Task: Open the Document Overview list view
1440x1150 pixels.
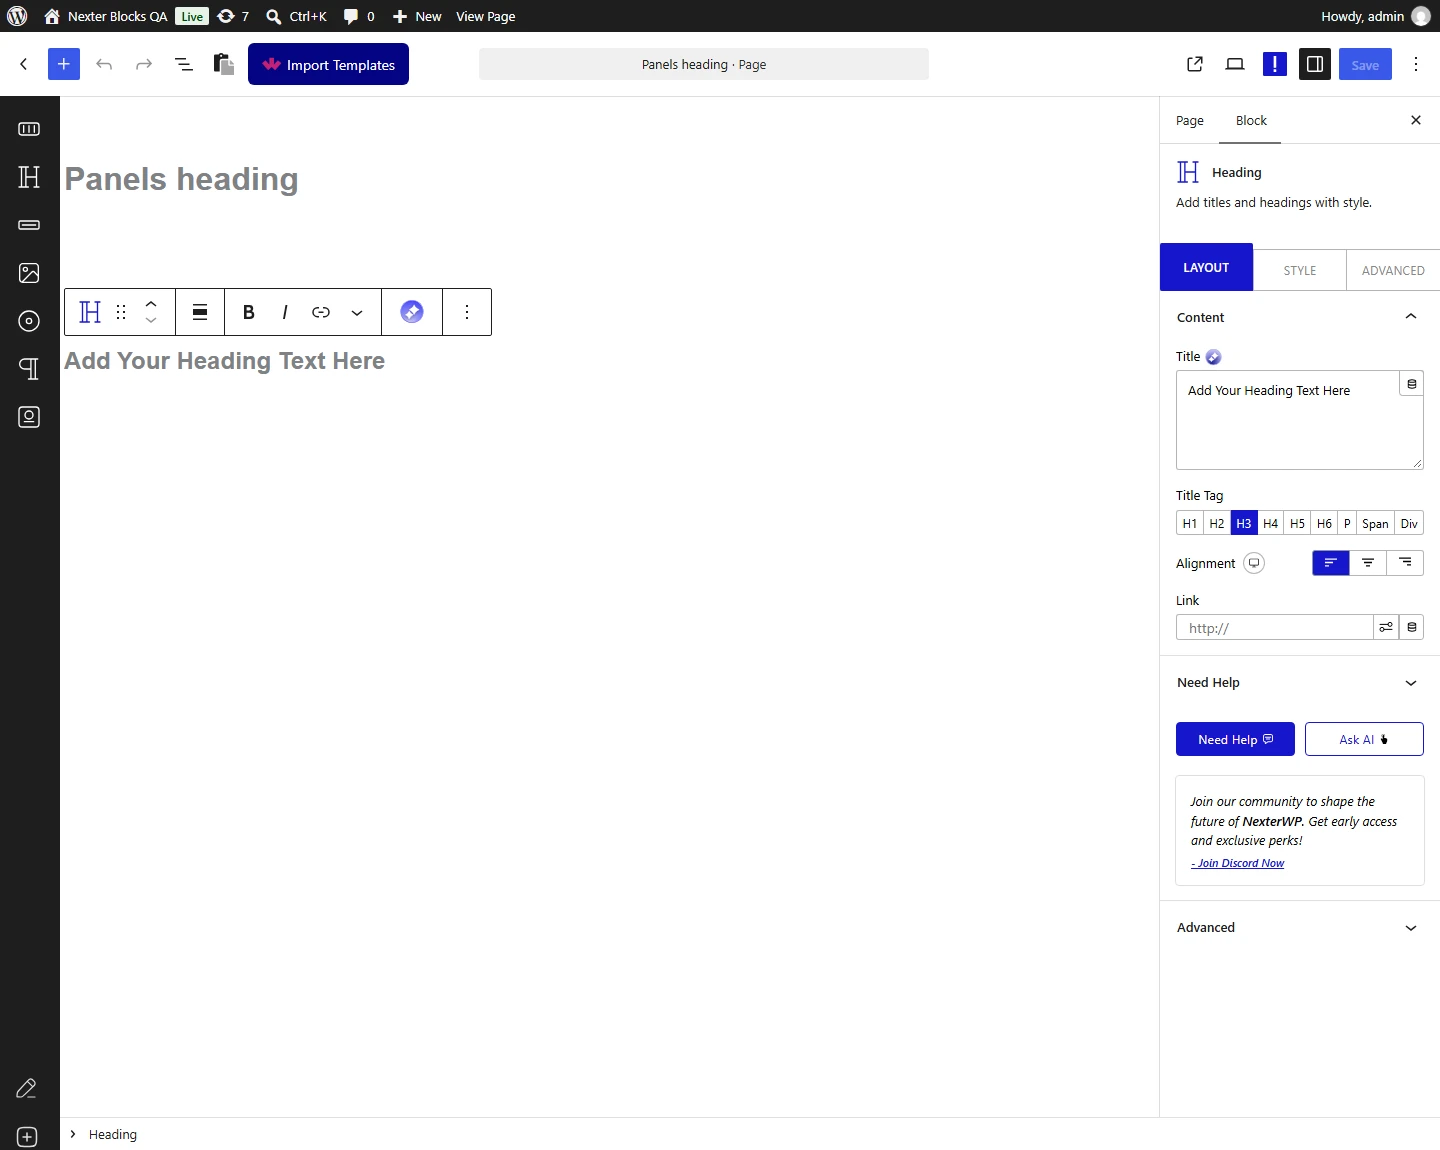Action: click(x=184, y=64)
